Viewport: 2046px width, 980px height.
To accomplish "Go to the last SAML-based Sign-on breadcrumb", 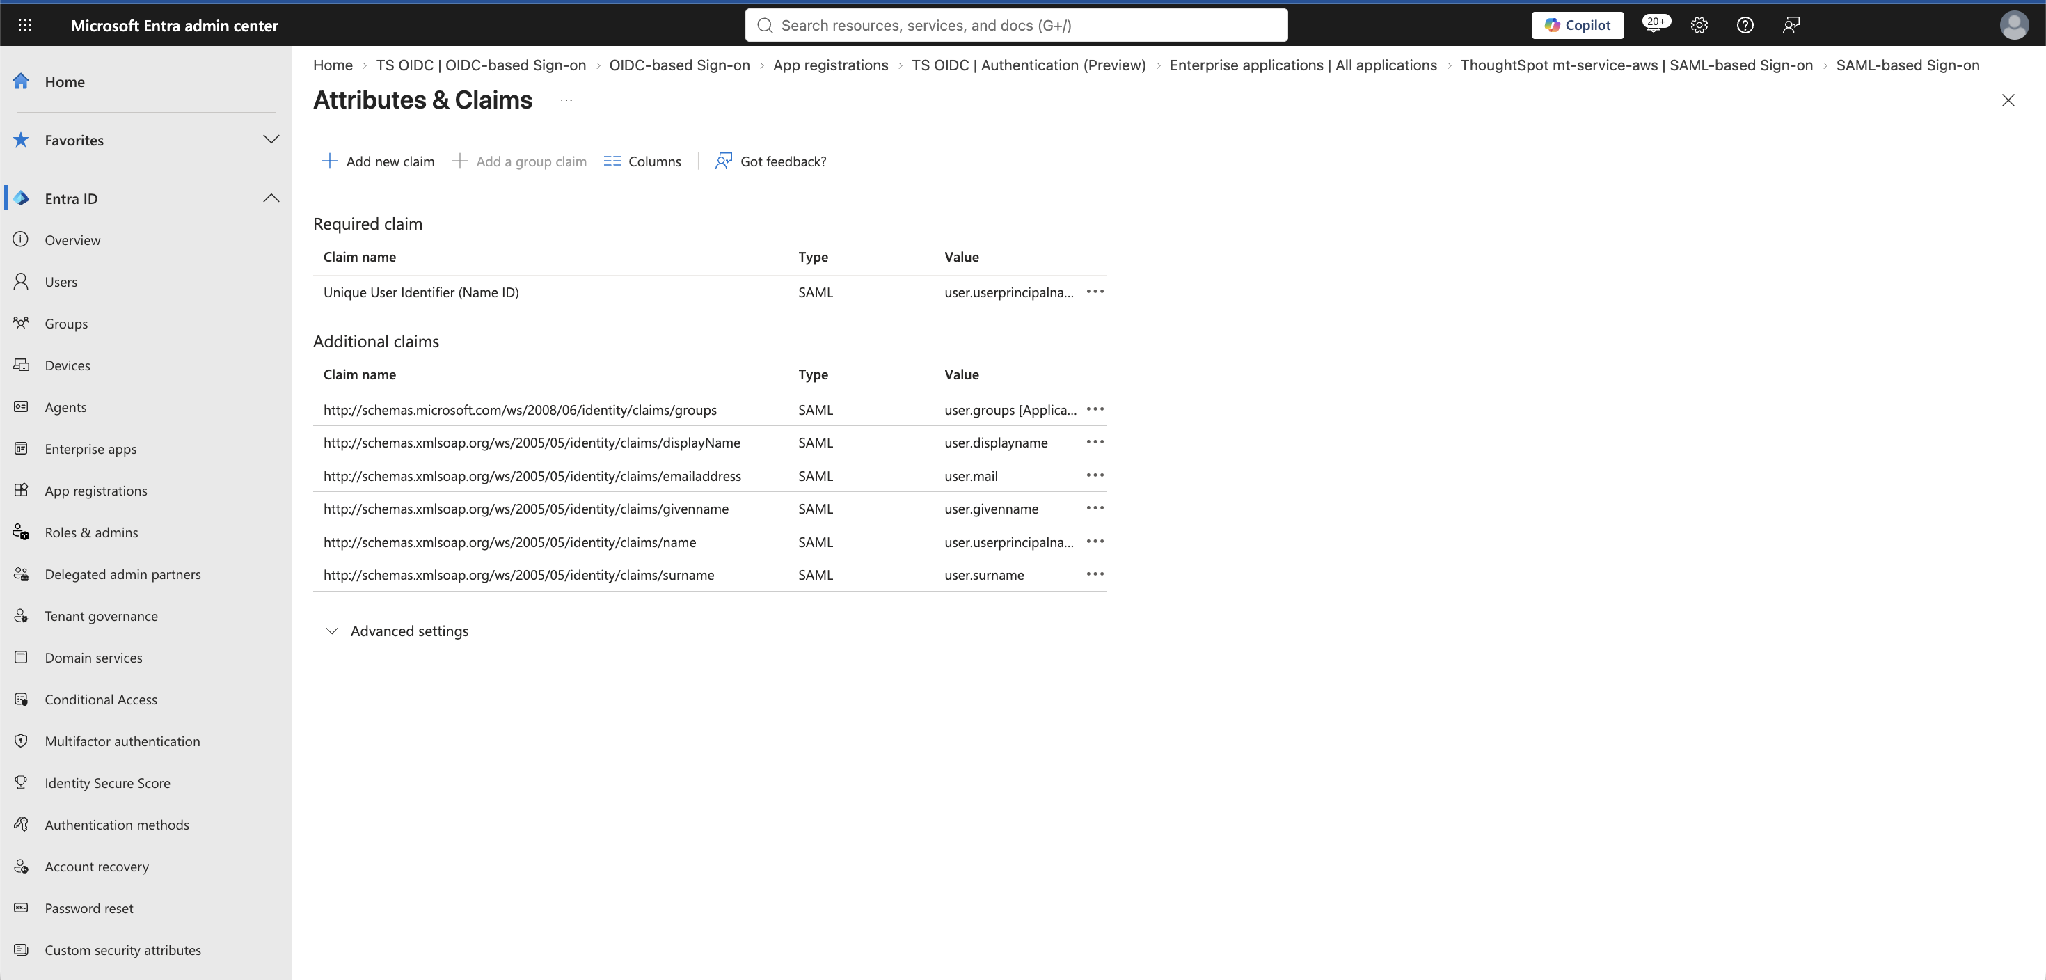I will 1907,65.
